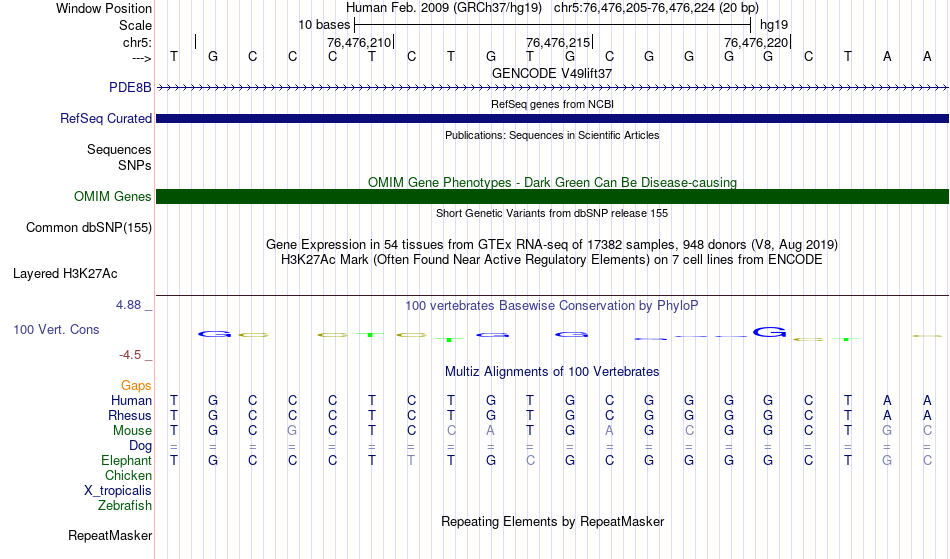Click the sequence direction arrow label
Viewport: 950px width, 559px height.
pyautogui.click(x=142, y=58)
